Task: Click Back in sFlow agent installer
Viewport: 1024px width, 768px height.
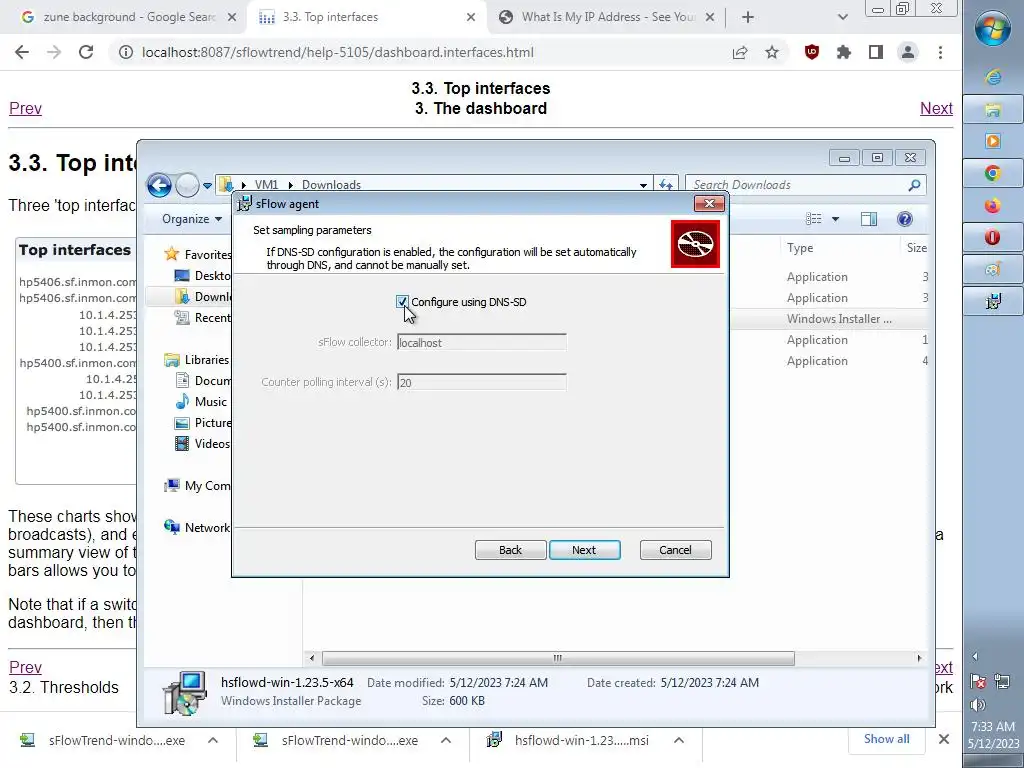Action: 510,550
